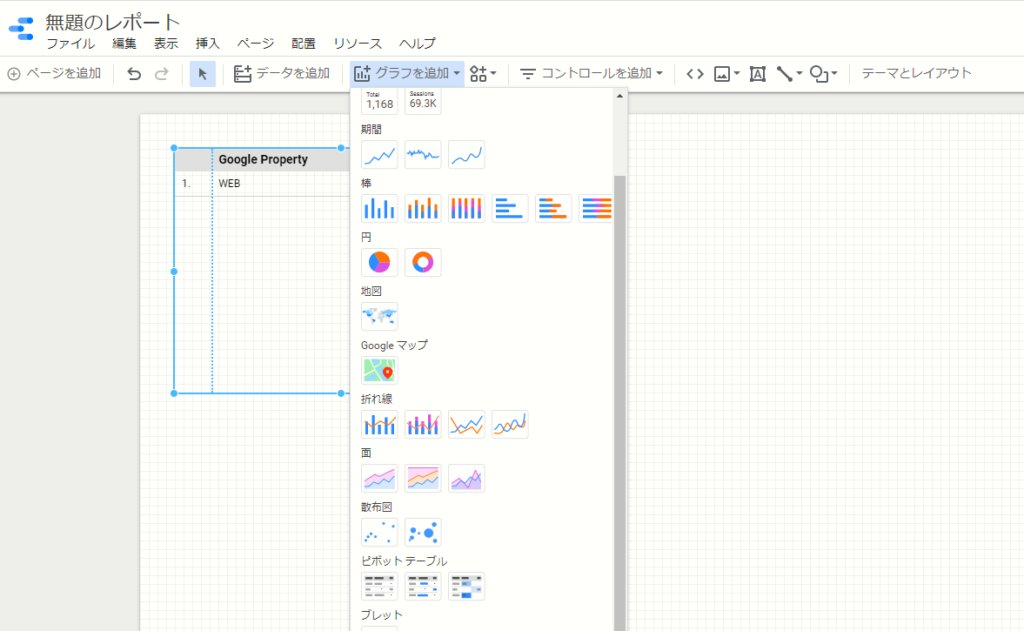
Task: Insert a stacked column chart
Action: pyautogui.click(x=423, y=208)
